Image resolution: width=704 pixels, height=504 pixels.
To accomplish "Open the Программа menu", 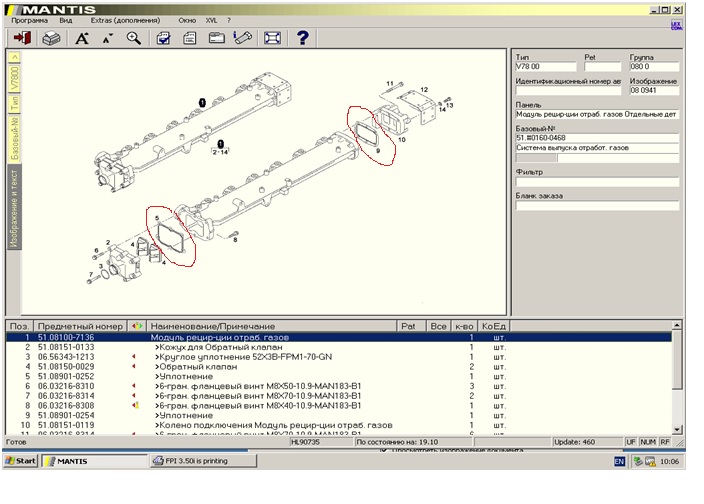I will 30,19.
